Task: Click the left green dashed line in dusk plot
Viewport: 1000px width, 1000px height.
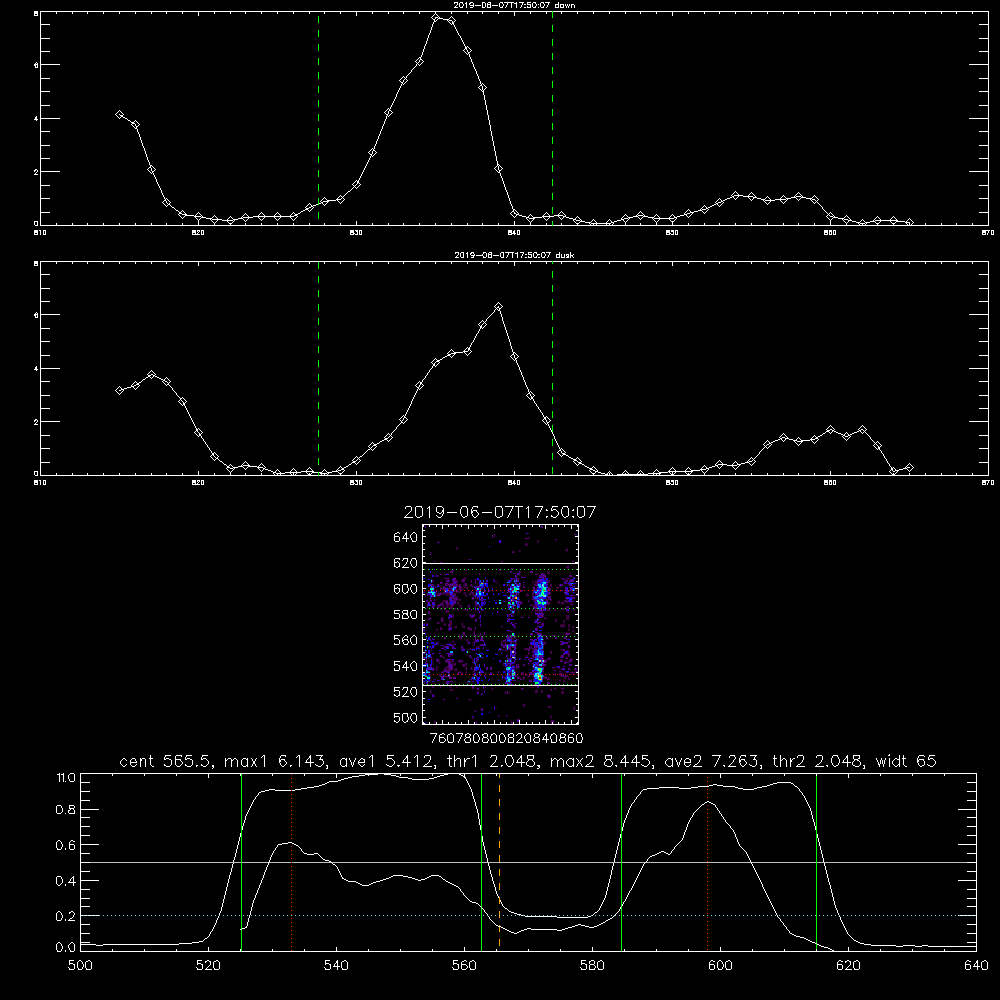Action: (318, 368)
